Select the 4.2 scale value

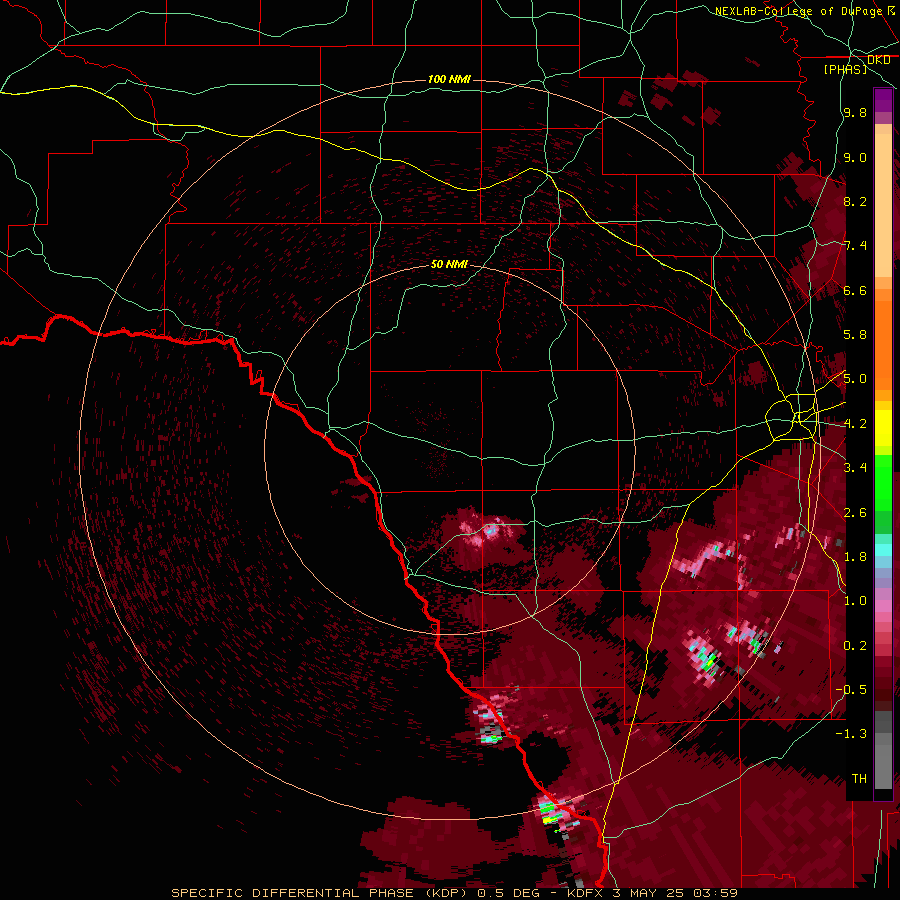855,424
